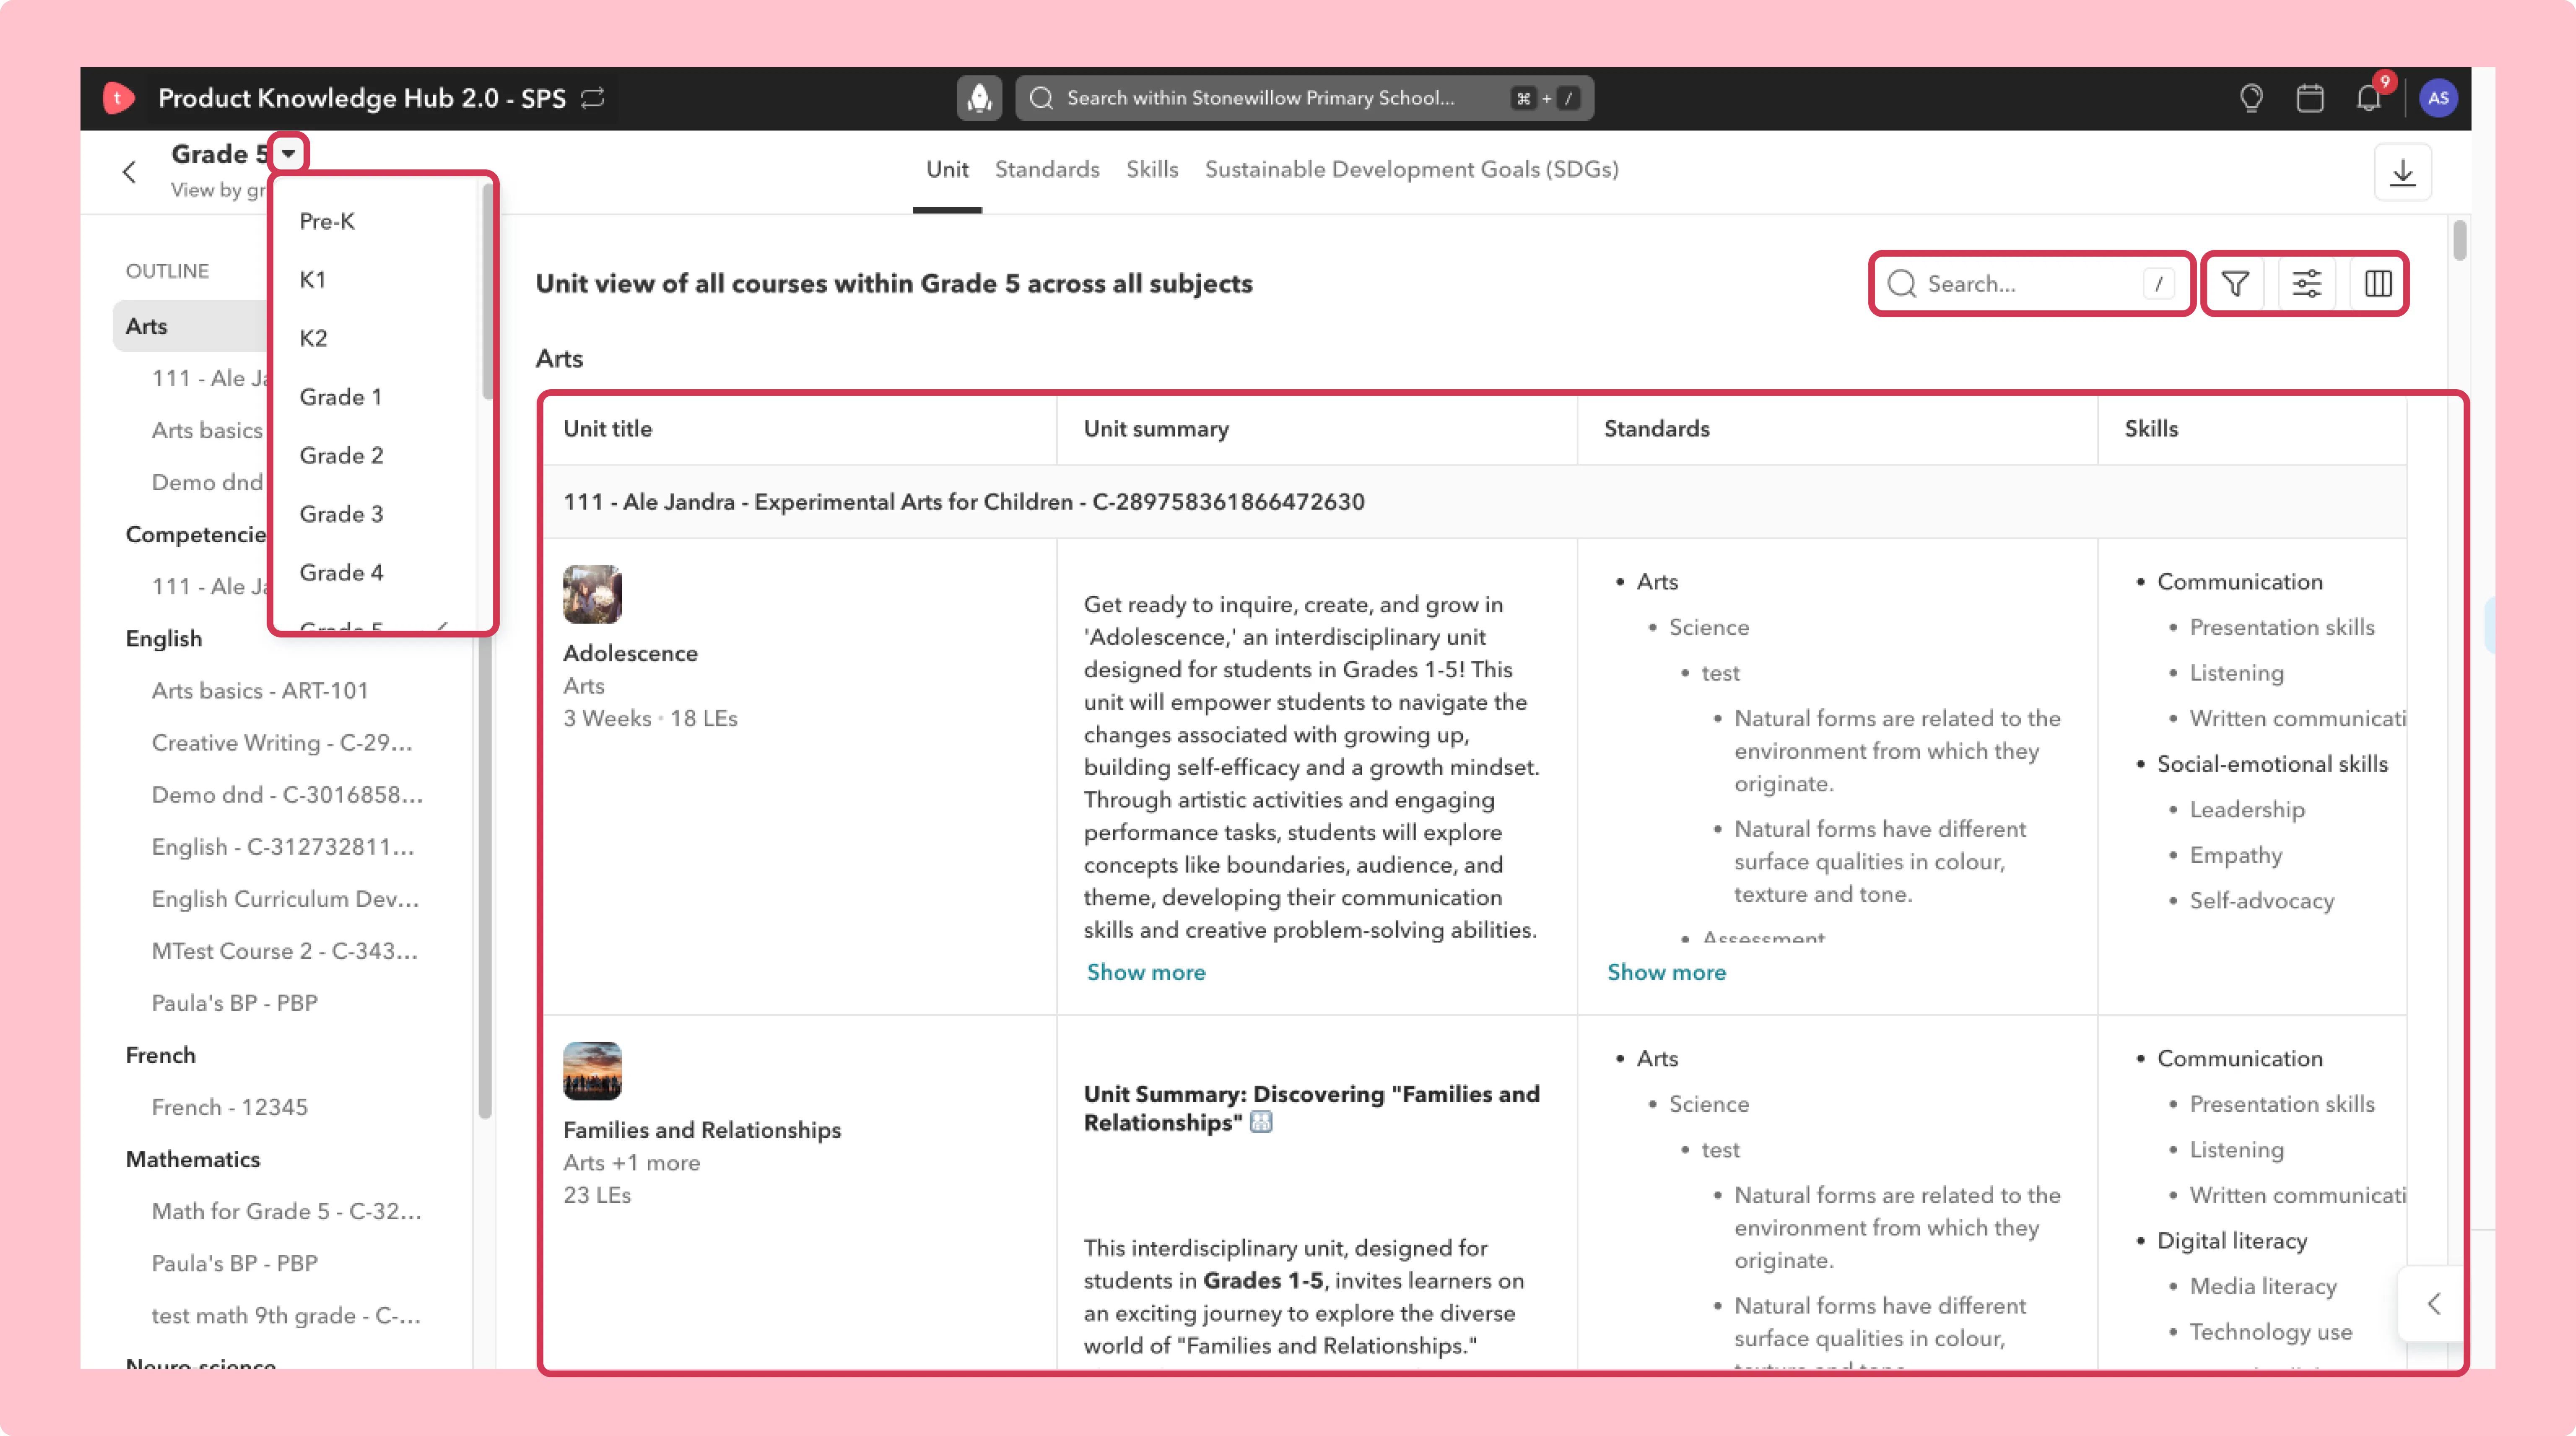Open the calendar icon

point(2310,98)
